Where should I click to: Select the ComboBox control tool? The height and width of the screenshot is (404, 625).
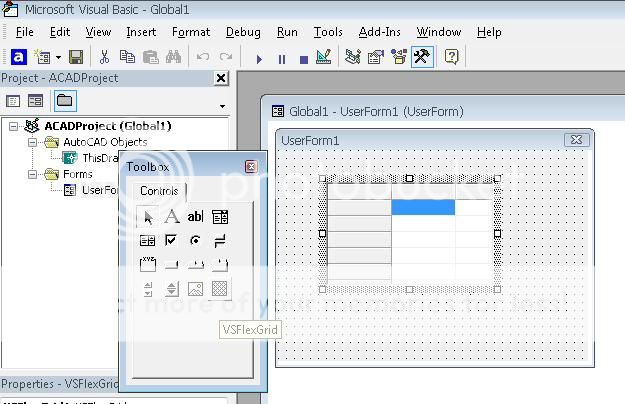pyautogui.click(x=220, y=217)
